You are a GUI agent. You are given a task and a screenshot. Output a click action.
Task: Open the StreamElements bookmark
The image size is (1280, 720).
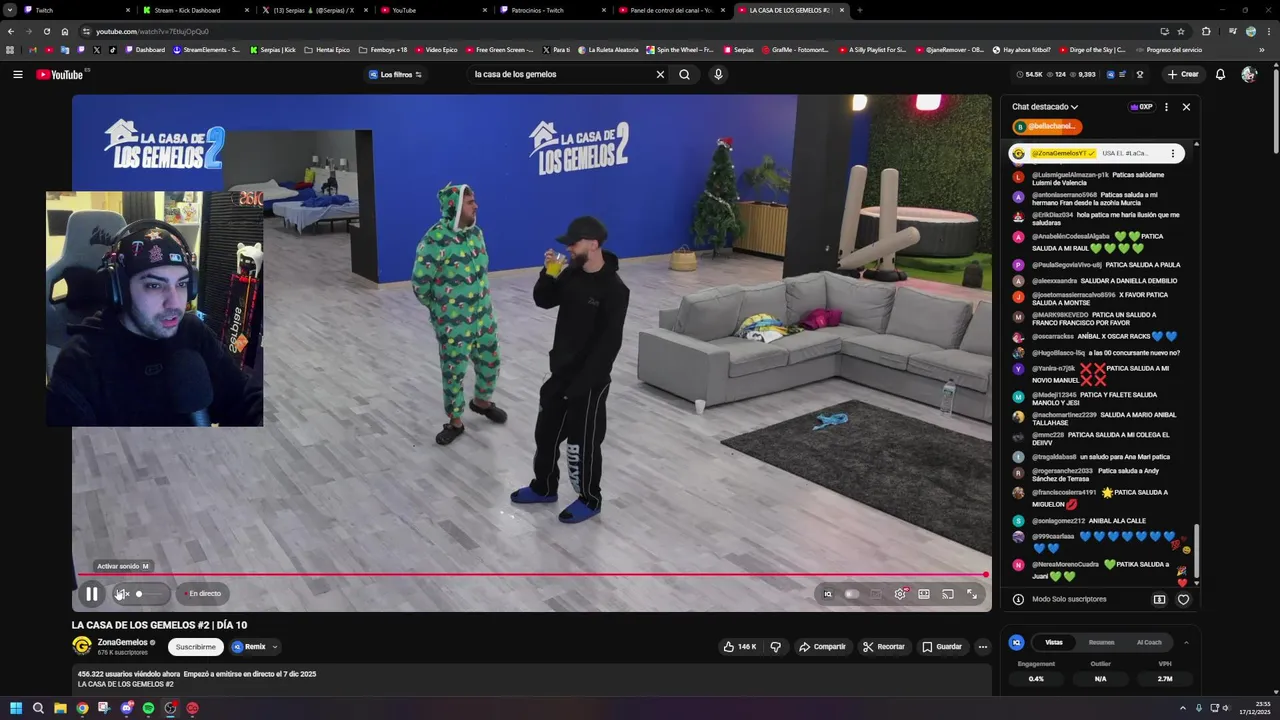point(206,49)
